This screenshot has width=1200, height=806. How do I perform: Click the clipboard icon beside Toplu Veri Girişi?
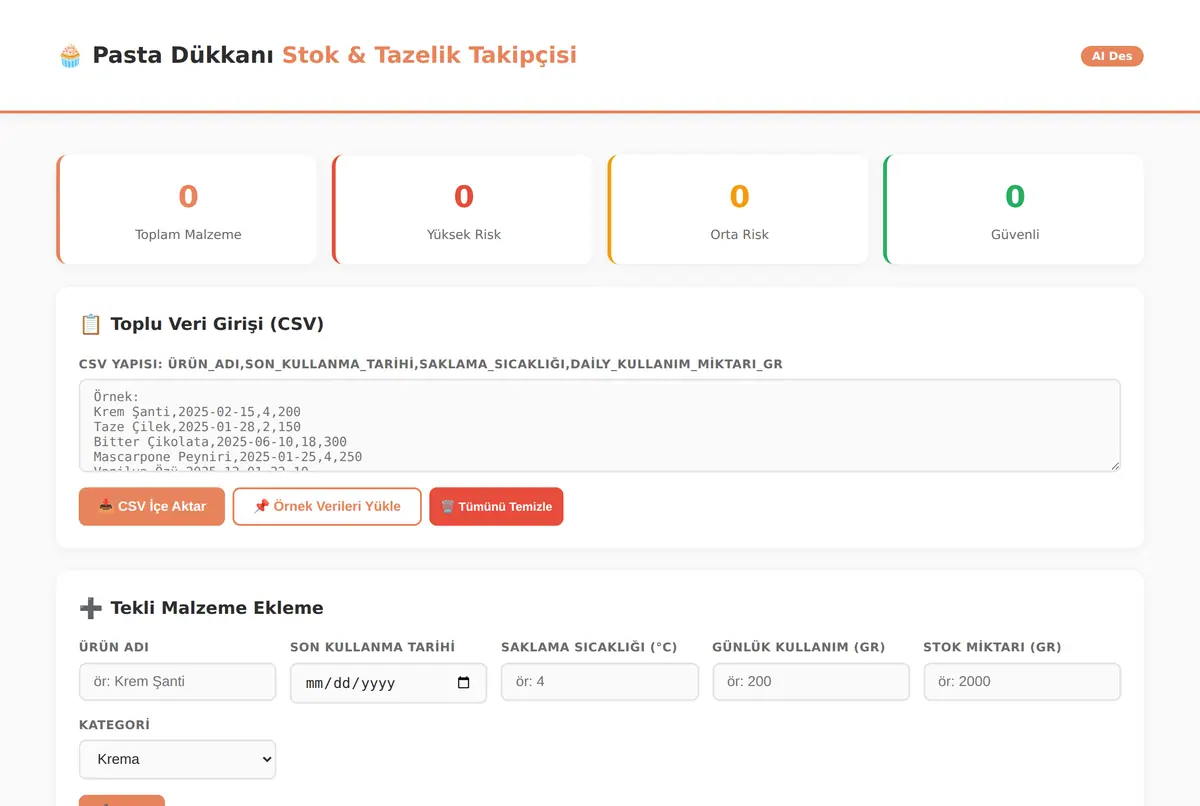(x=91, y=324)
